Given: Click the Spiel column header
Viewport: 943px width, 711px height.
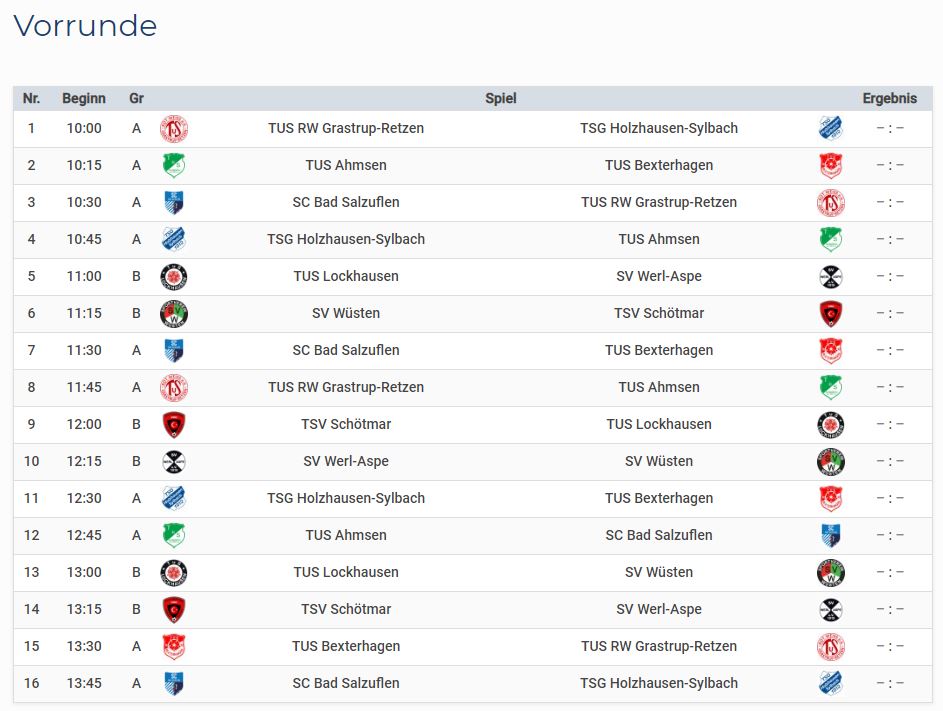Looking at the screenshot, I should pyautogui.click(x=501, y=98).
